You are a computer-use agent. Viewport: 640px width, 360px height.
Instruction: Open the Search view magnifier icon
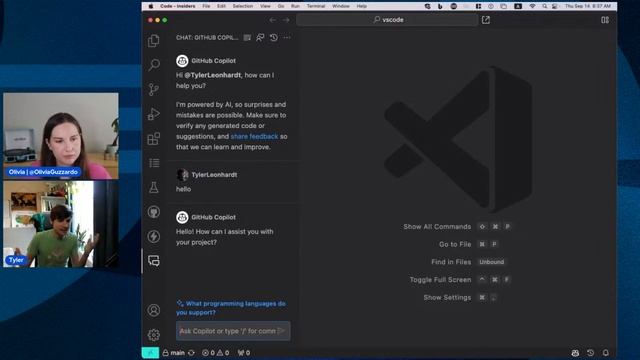coord(154,64)
